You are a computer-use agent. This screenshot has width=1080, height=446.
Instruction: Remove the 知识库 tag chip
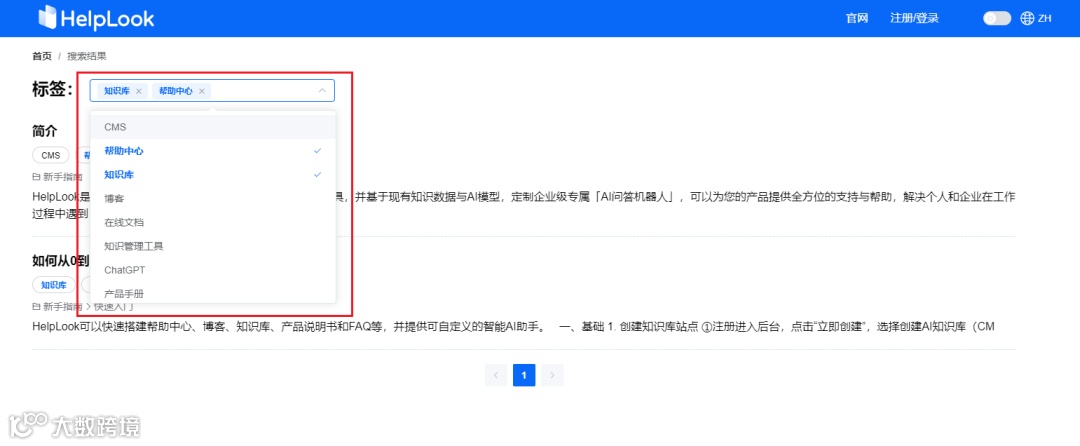coord(138,91)
